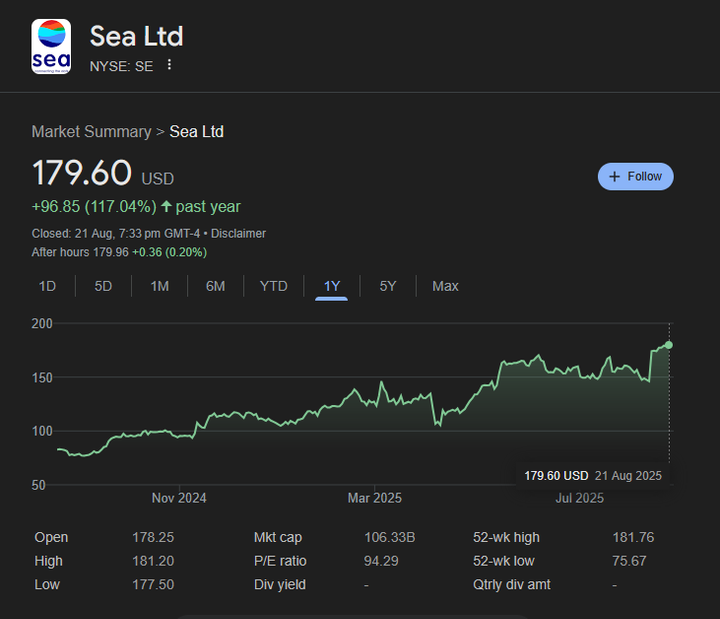The width and height of the screenshot is (720, 619).
Task: Select the 1Y chart tab
Action: point(332,286)
